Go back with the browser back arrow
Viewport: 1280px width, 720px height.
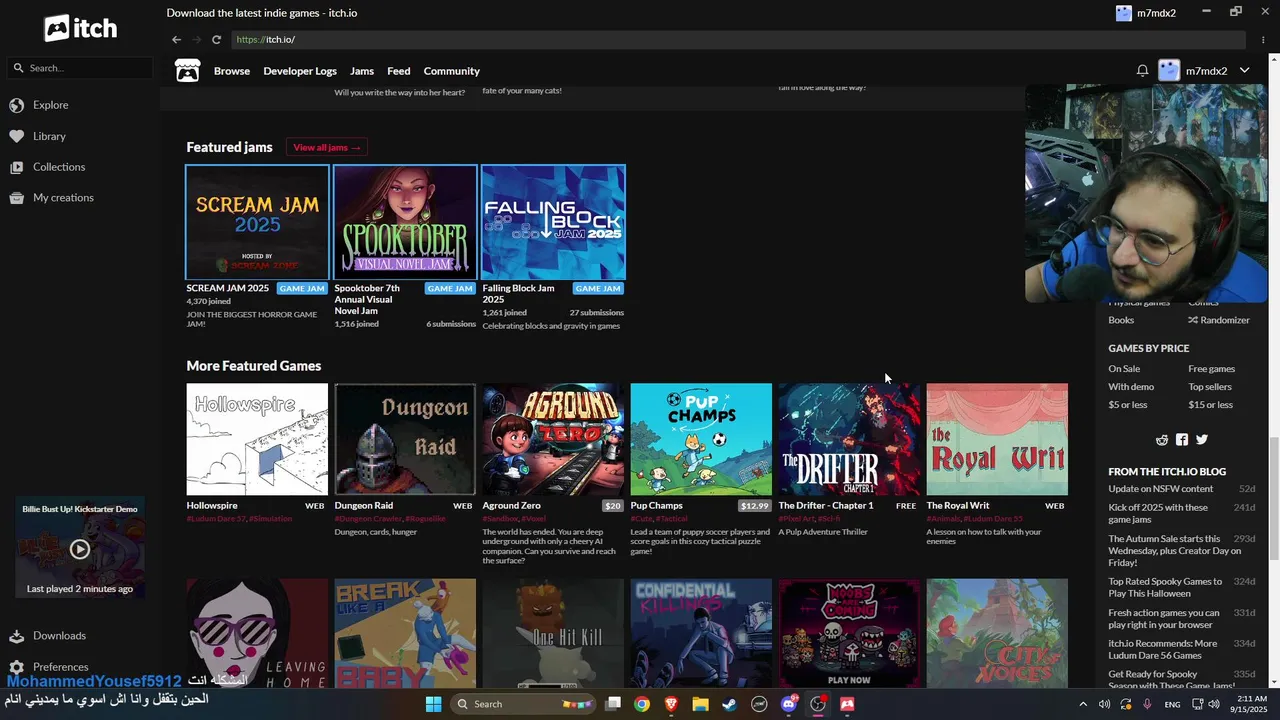click(x=177, y=40)
